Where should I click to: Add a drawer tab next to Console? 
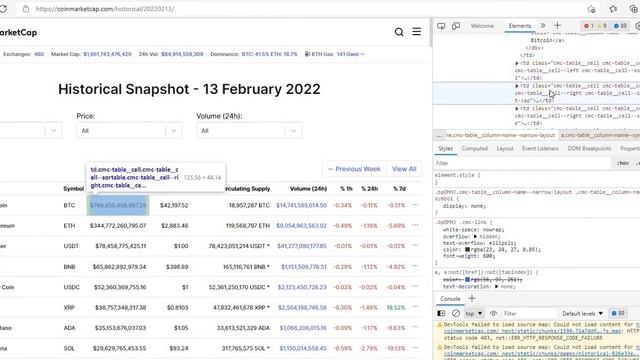[x=472, y=299]
